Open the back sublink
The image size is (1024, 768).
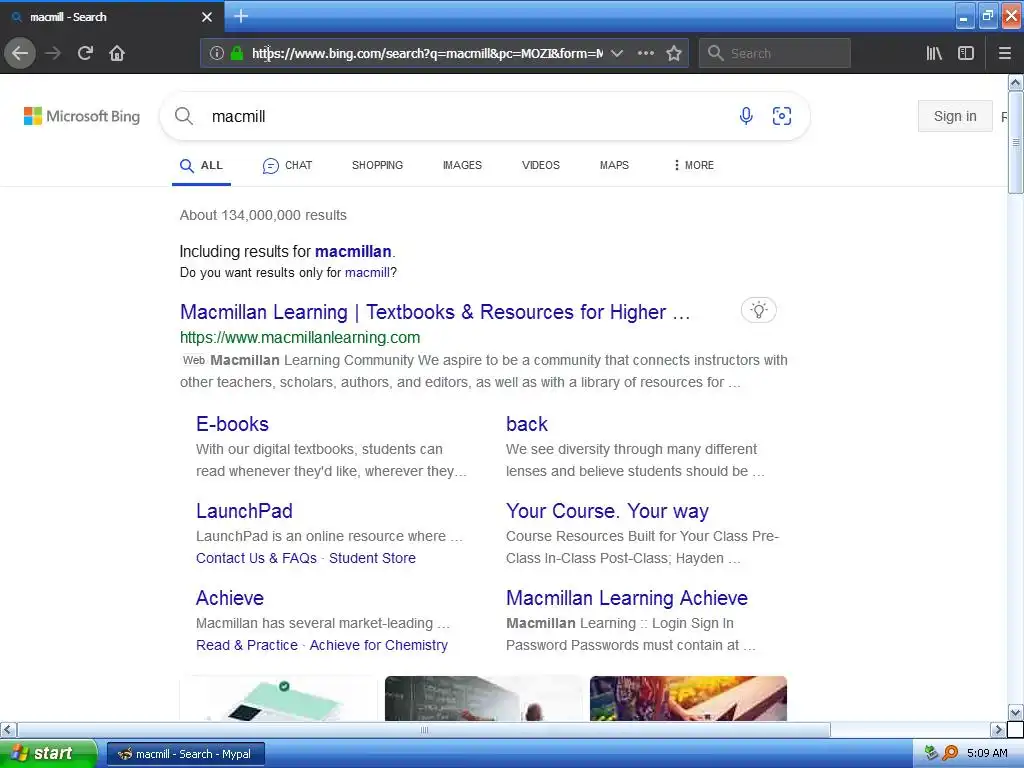pos(526,424)
